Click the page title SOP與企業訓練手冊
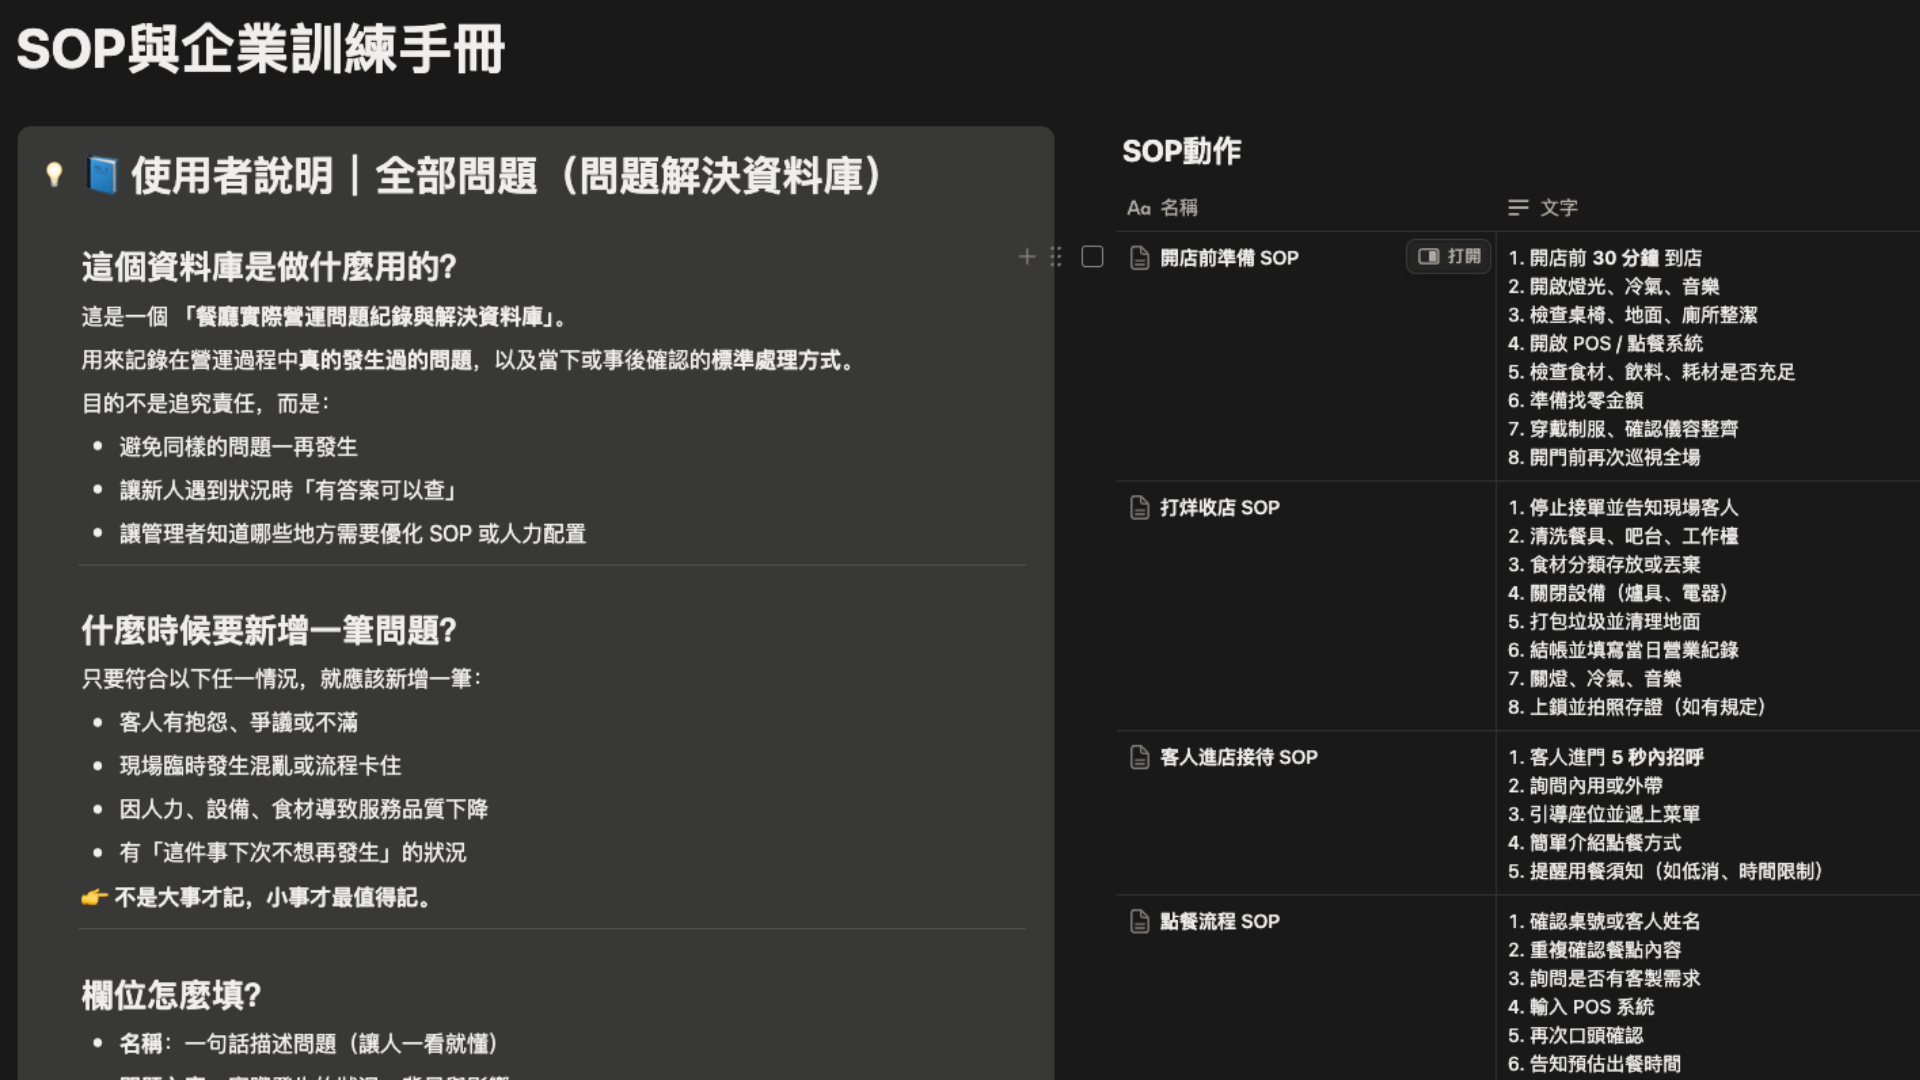This screenshot has width=1920, height=1080. point(261,50)
